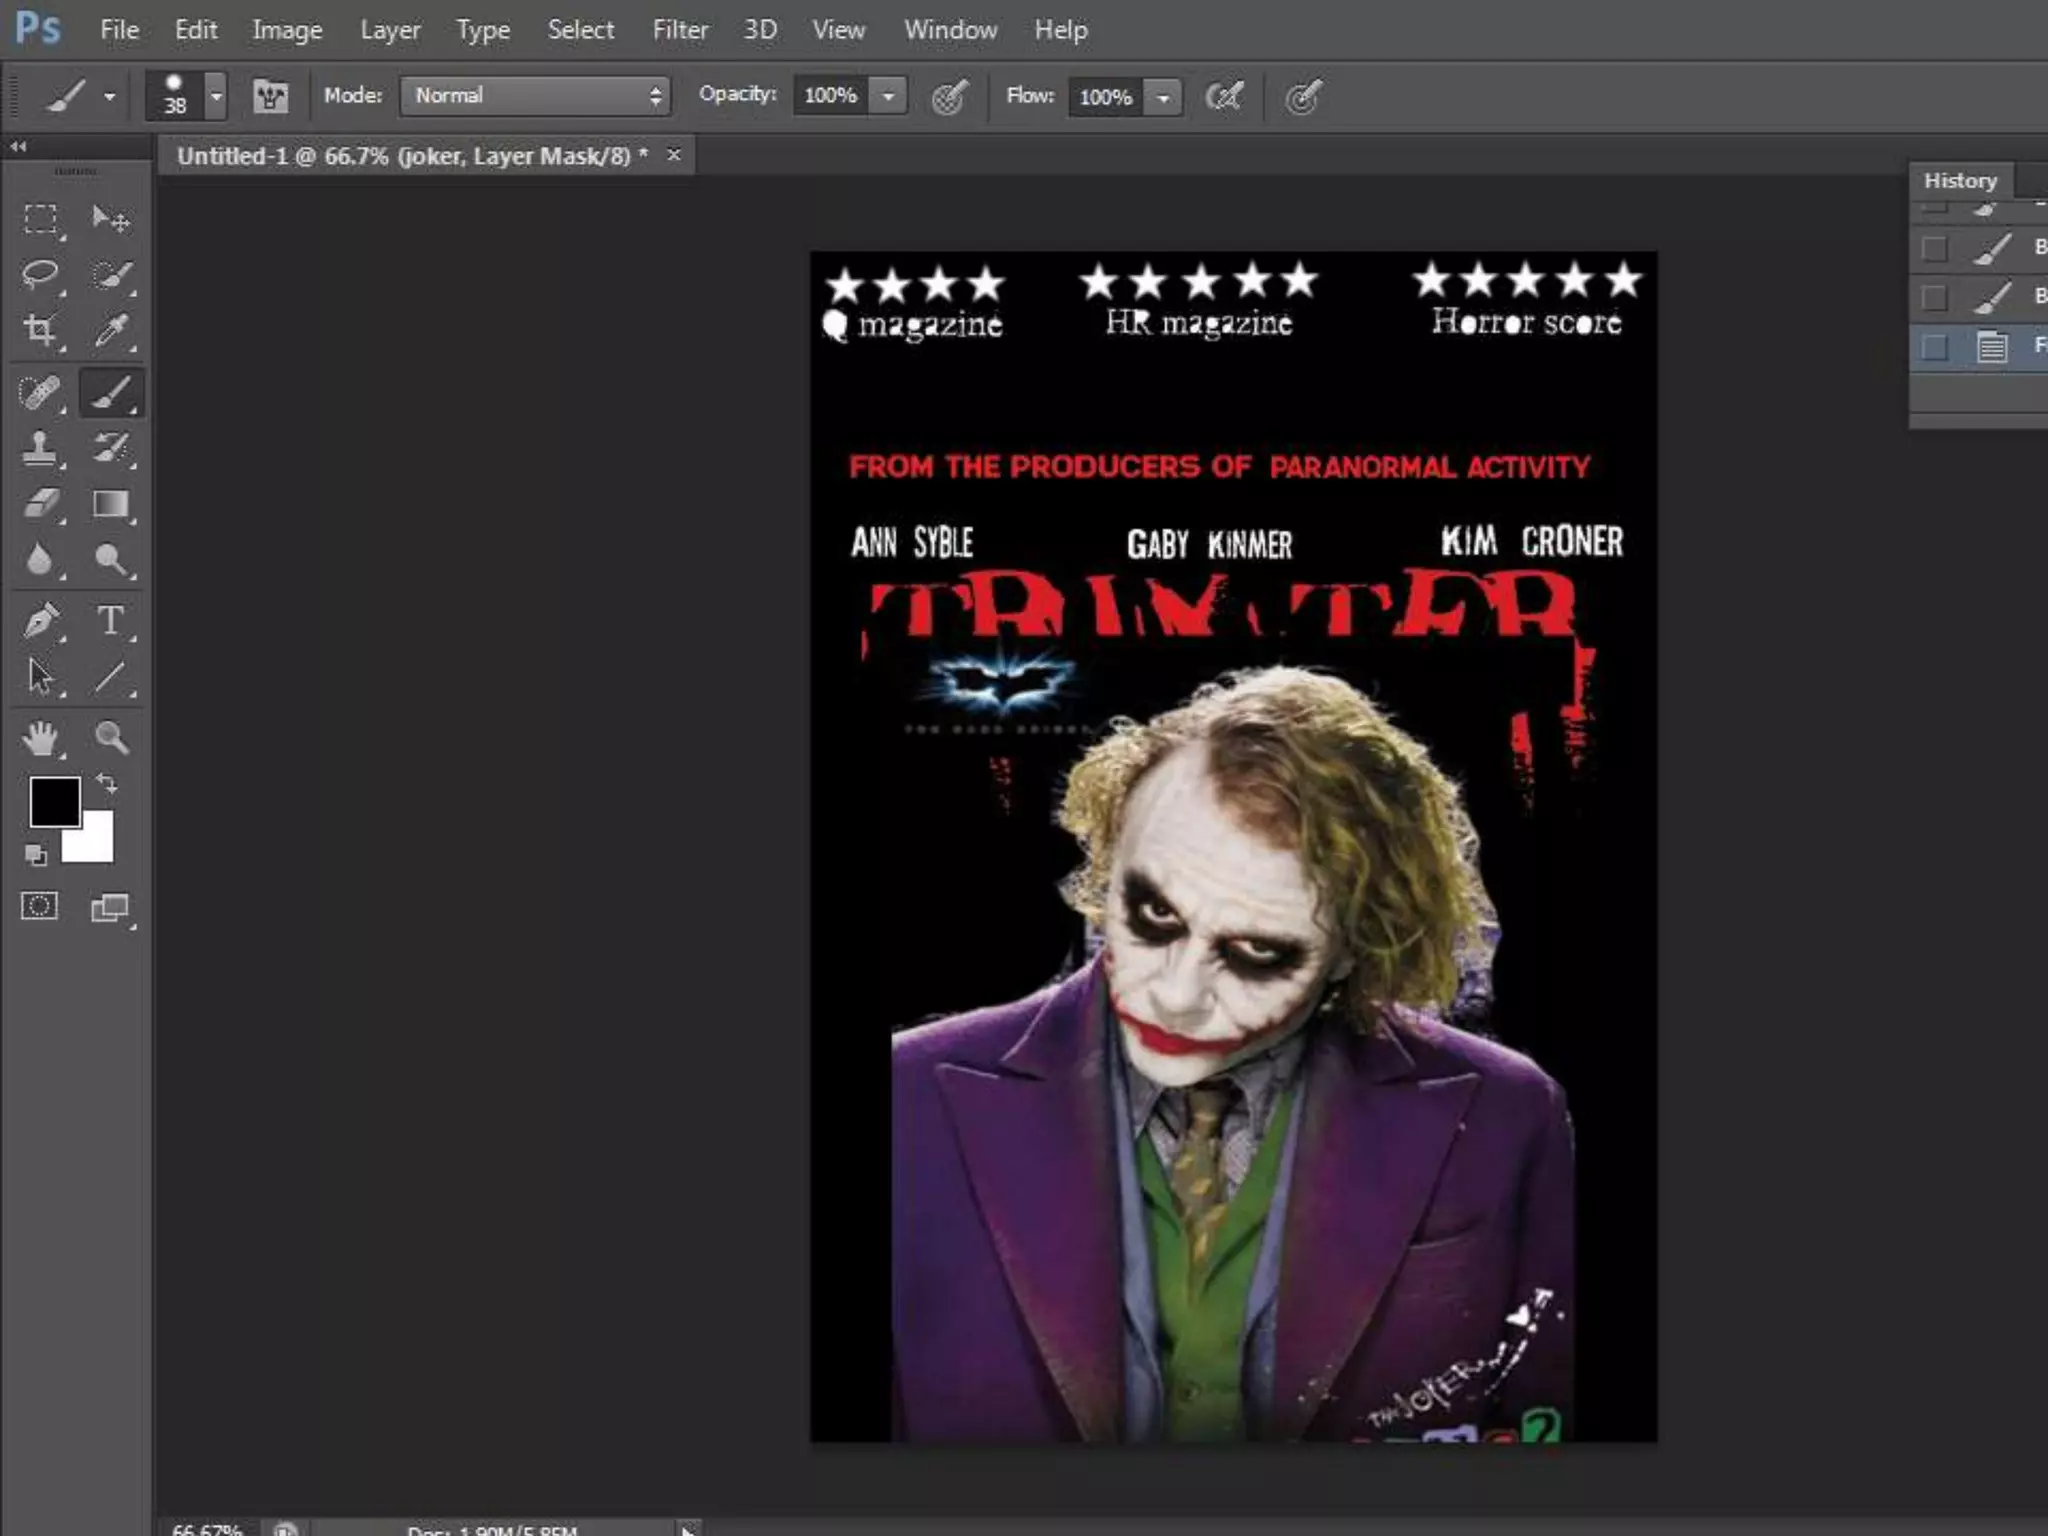Viewport: 2048px width, 1536px height.
Task: Toggle Quick Mask mode
Action: [40, 906]
